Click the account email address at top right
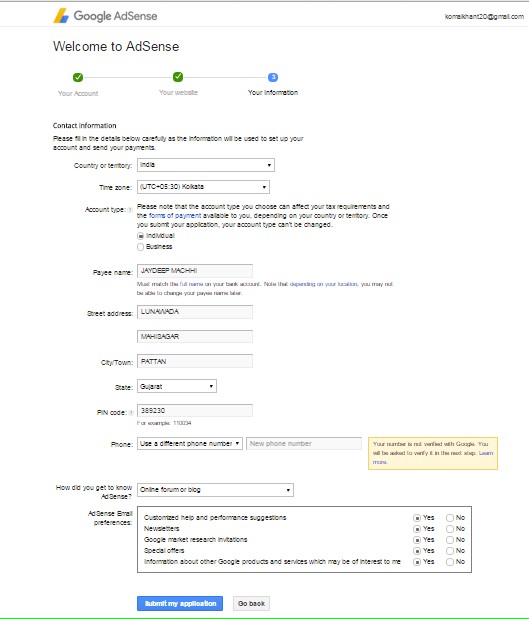This screenshot has height=619, width=529. pyautogui.click(x=484, y=17)
